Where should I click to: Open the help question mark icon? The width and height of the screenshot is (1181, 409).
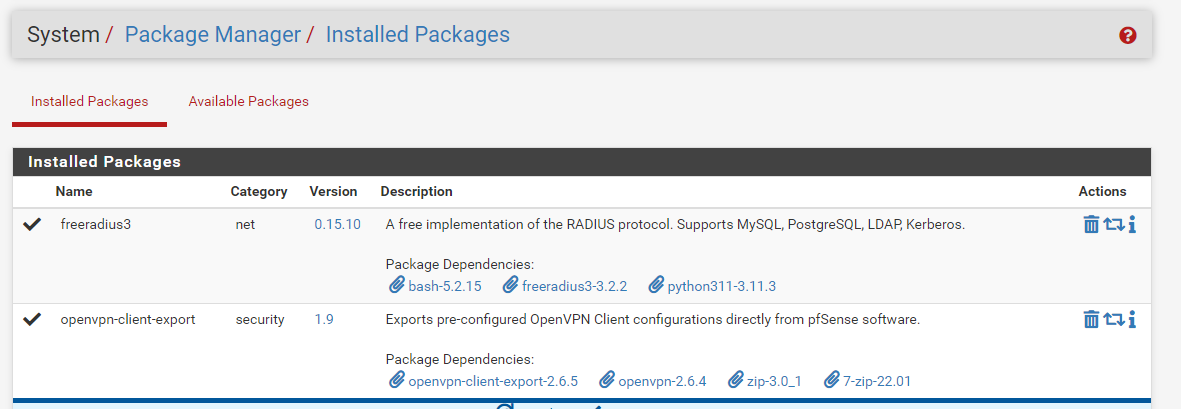(1128, 35)
